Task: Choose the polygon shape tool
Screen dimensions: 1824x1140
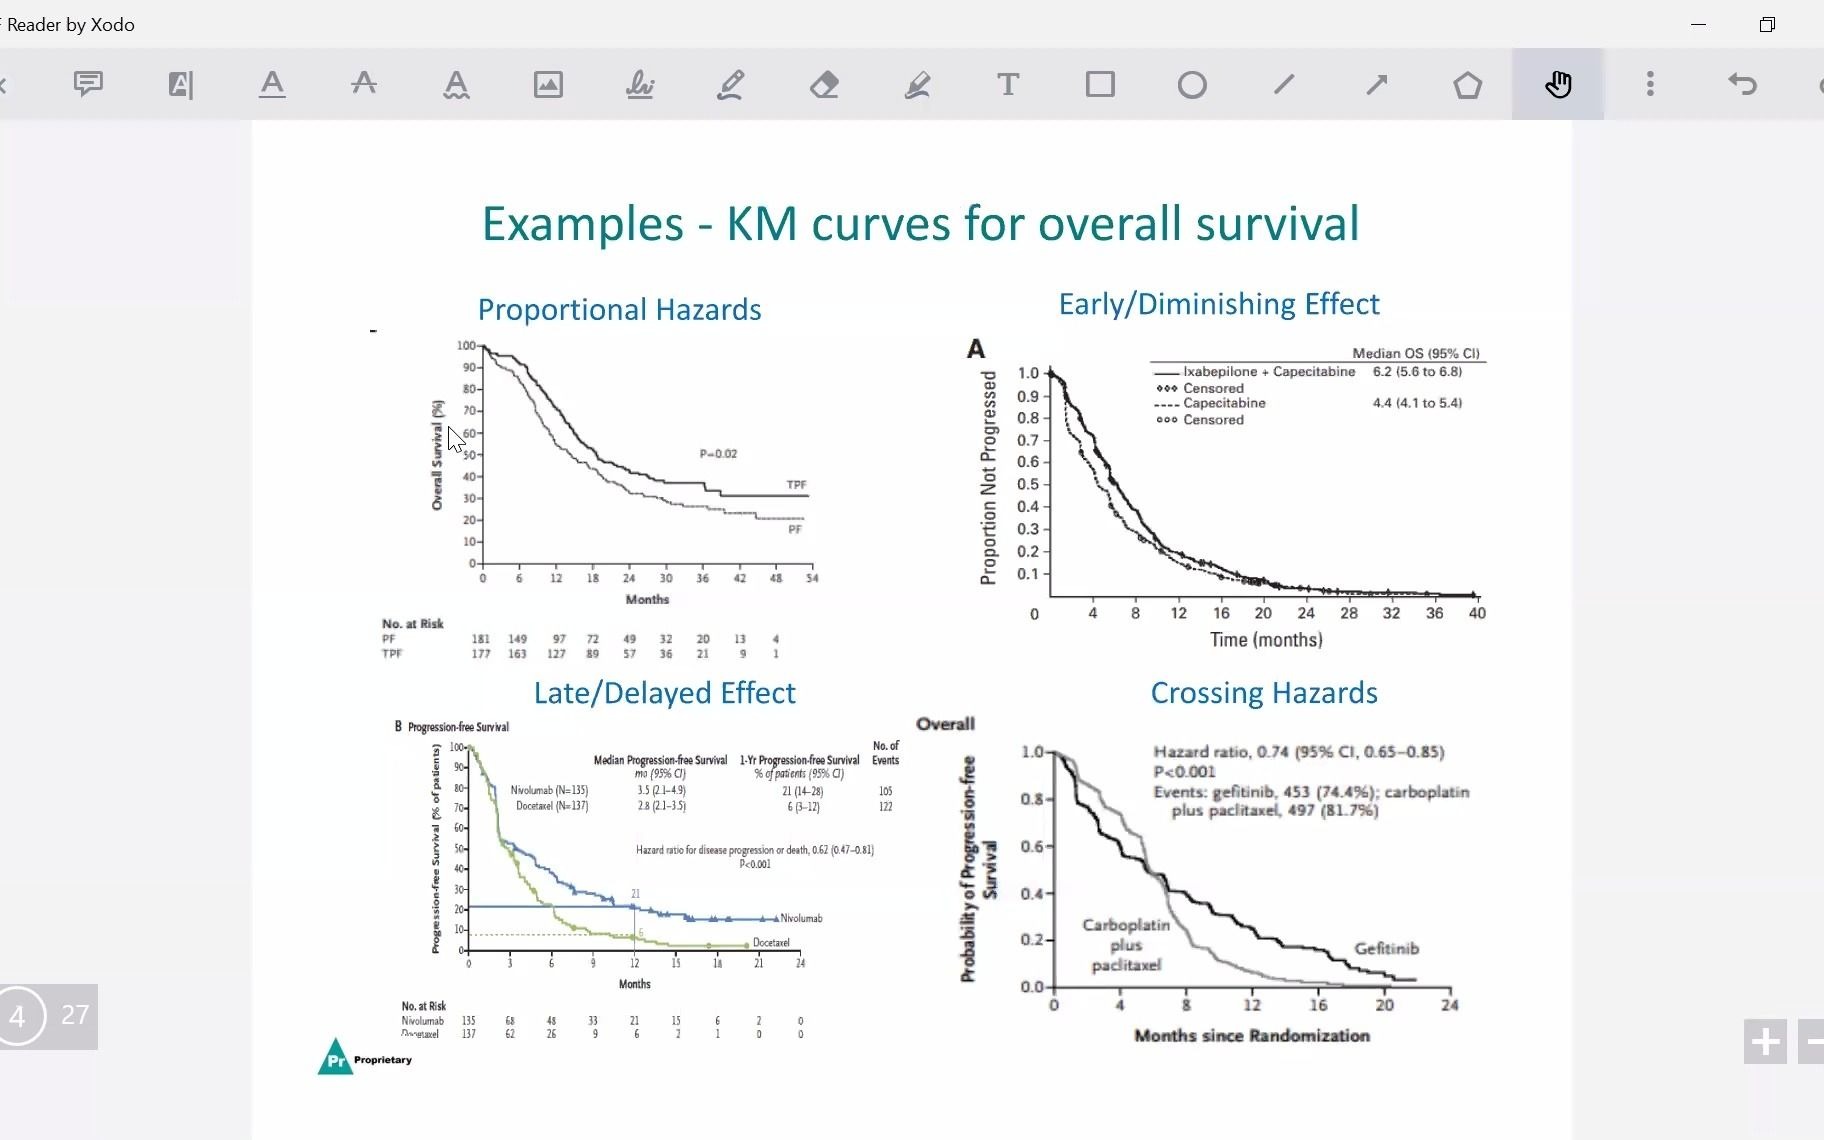Action: 1468,84
